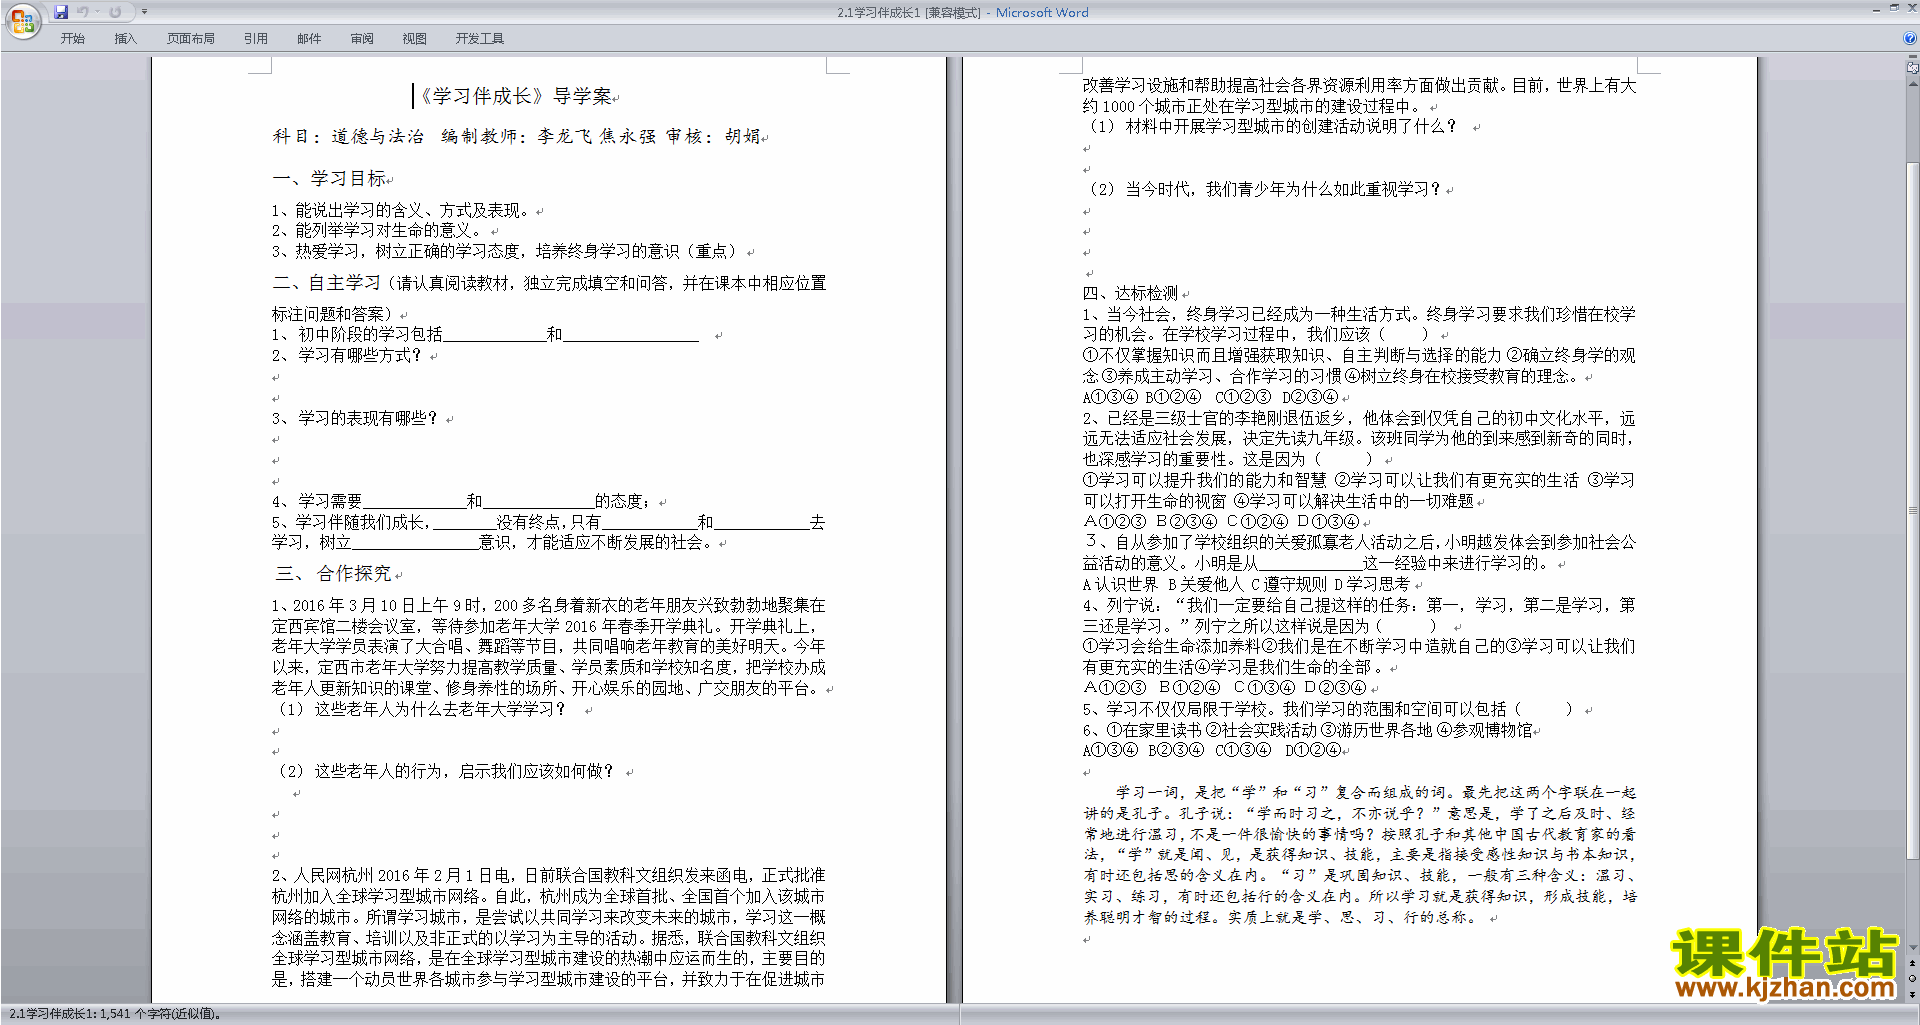Image resolution: width=1920 pixels, height=1025 pixels.
Task: Click the options line A认识世界 B关爱他人
Action: 1246,584
